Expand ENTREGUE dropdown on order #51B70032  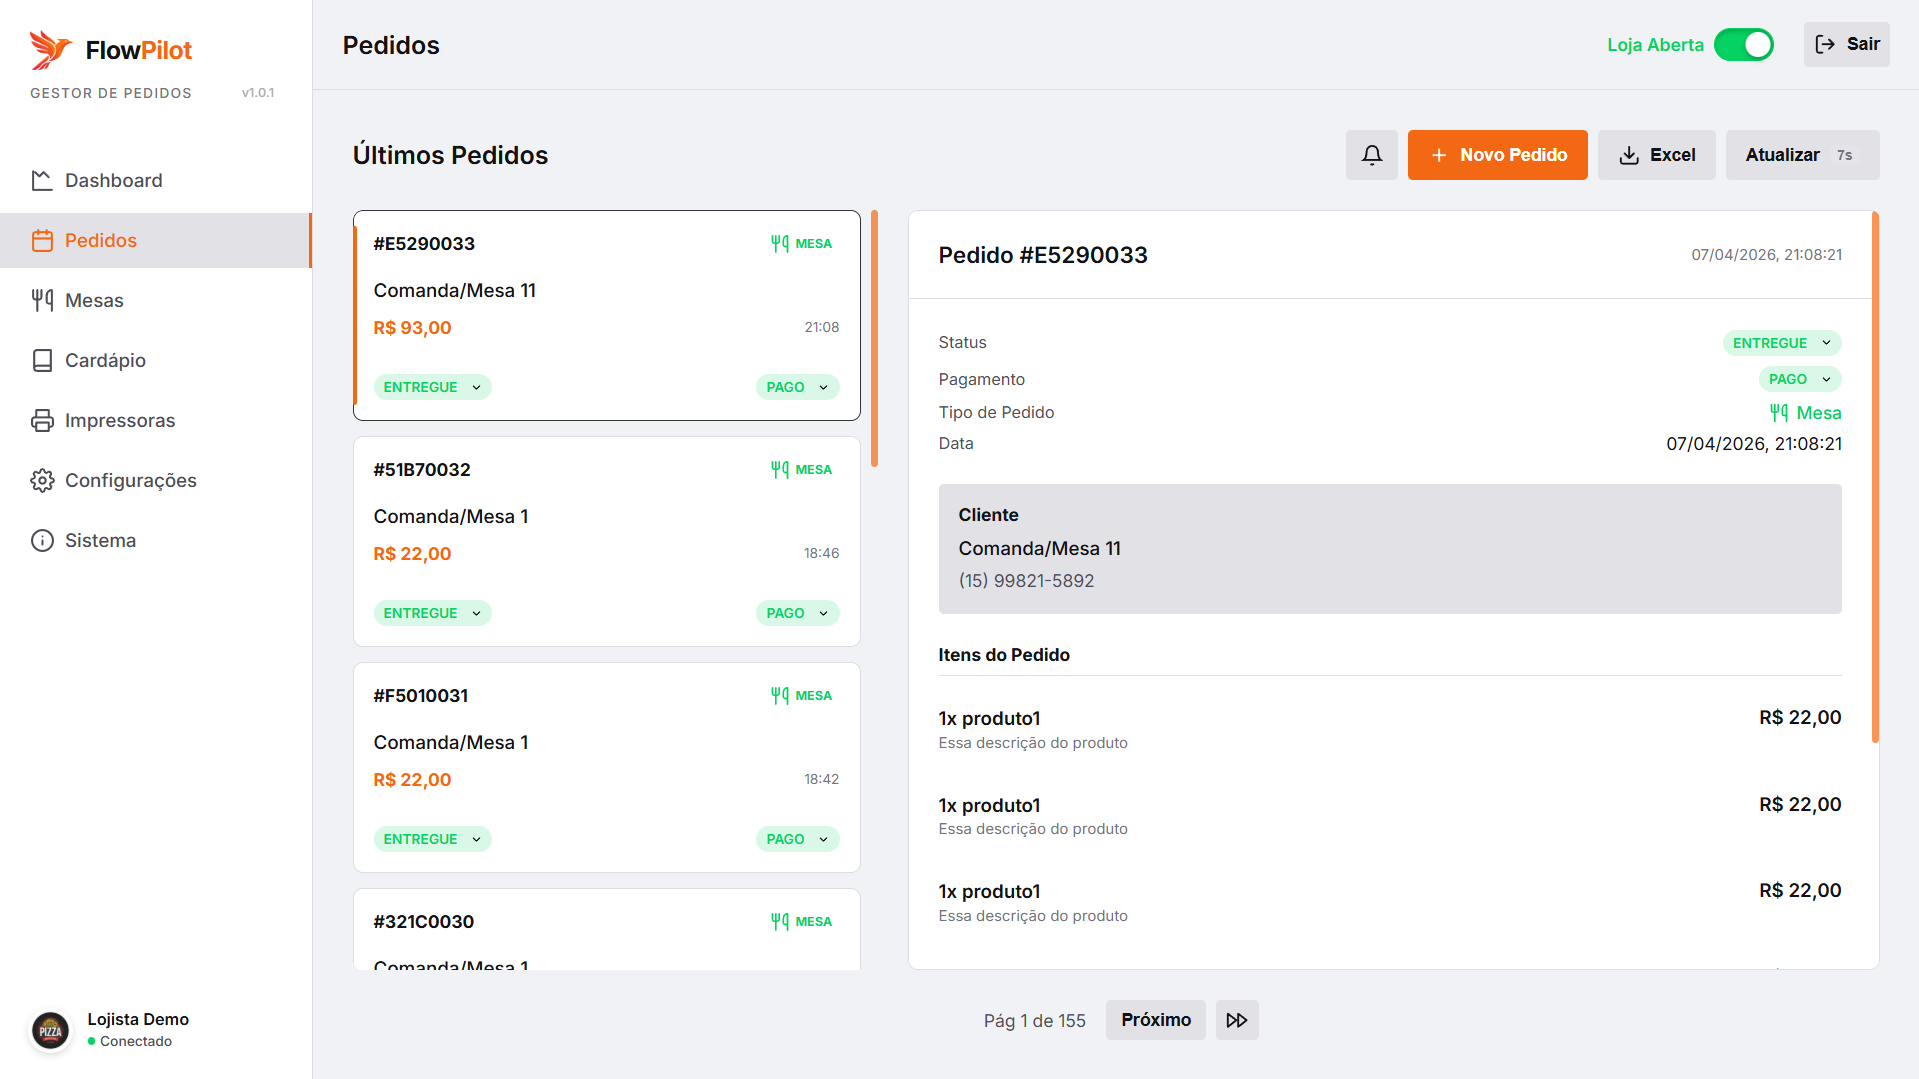(432, 613)
